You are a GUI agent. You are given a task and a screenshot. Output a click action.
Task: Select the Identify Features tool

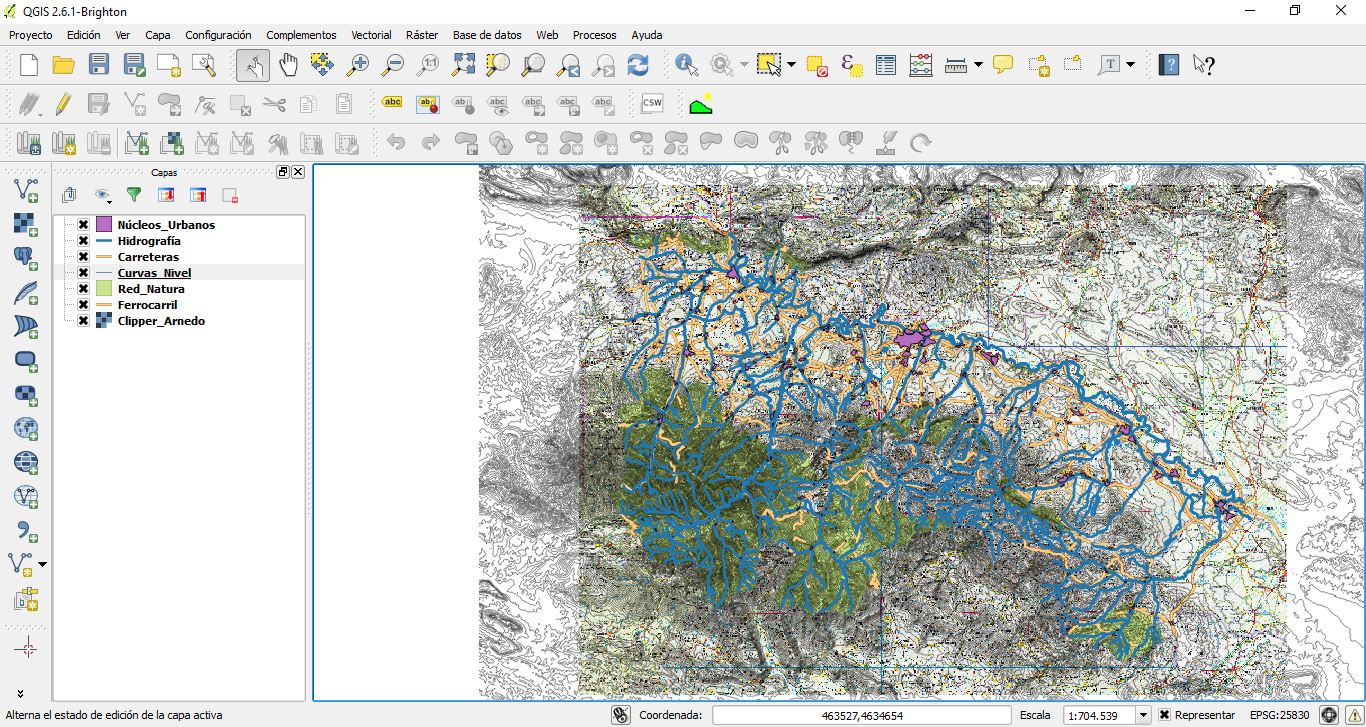coord(686,65)
